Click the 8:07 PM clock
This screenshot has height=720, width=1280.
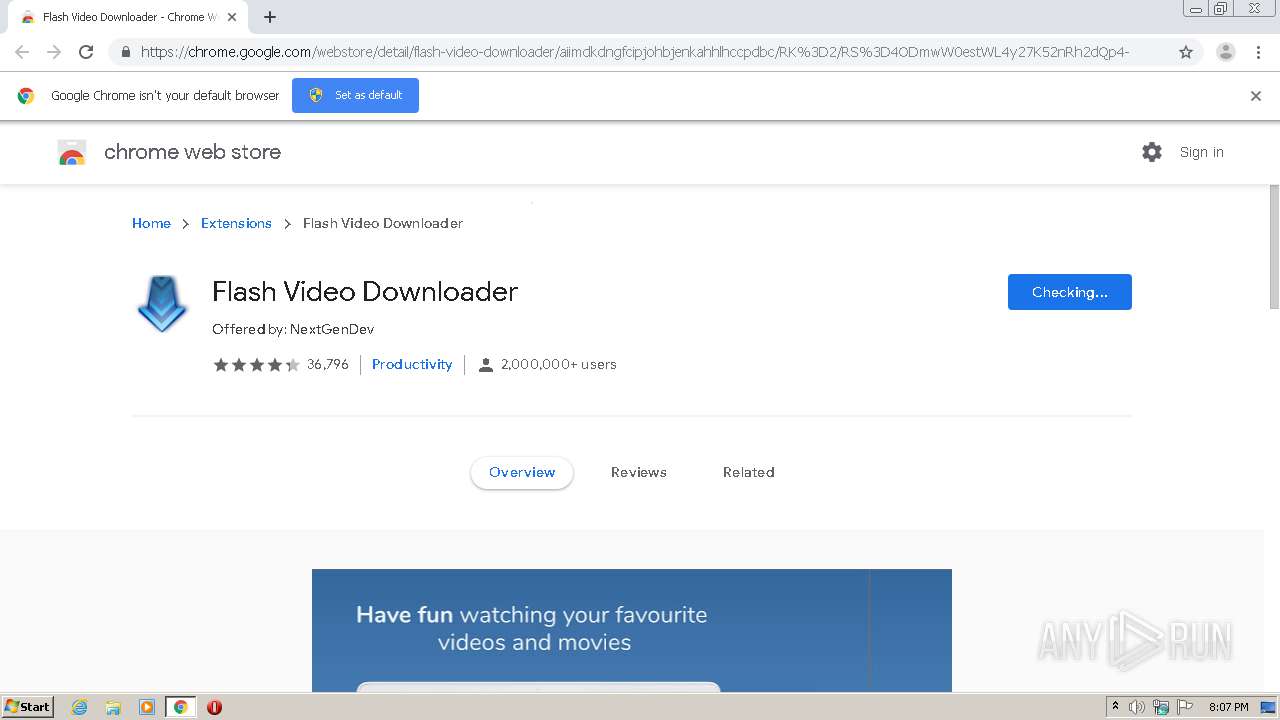[x=1228, y=707]
